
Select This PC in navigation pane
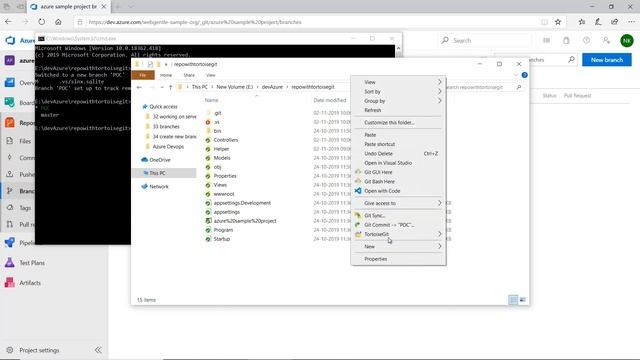click(164, 173)
